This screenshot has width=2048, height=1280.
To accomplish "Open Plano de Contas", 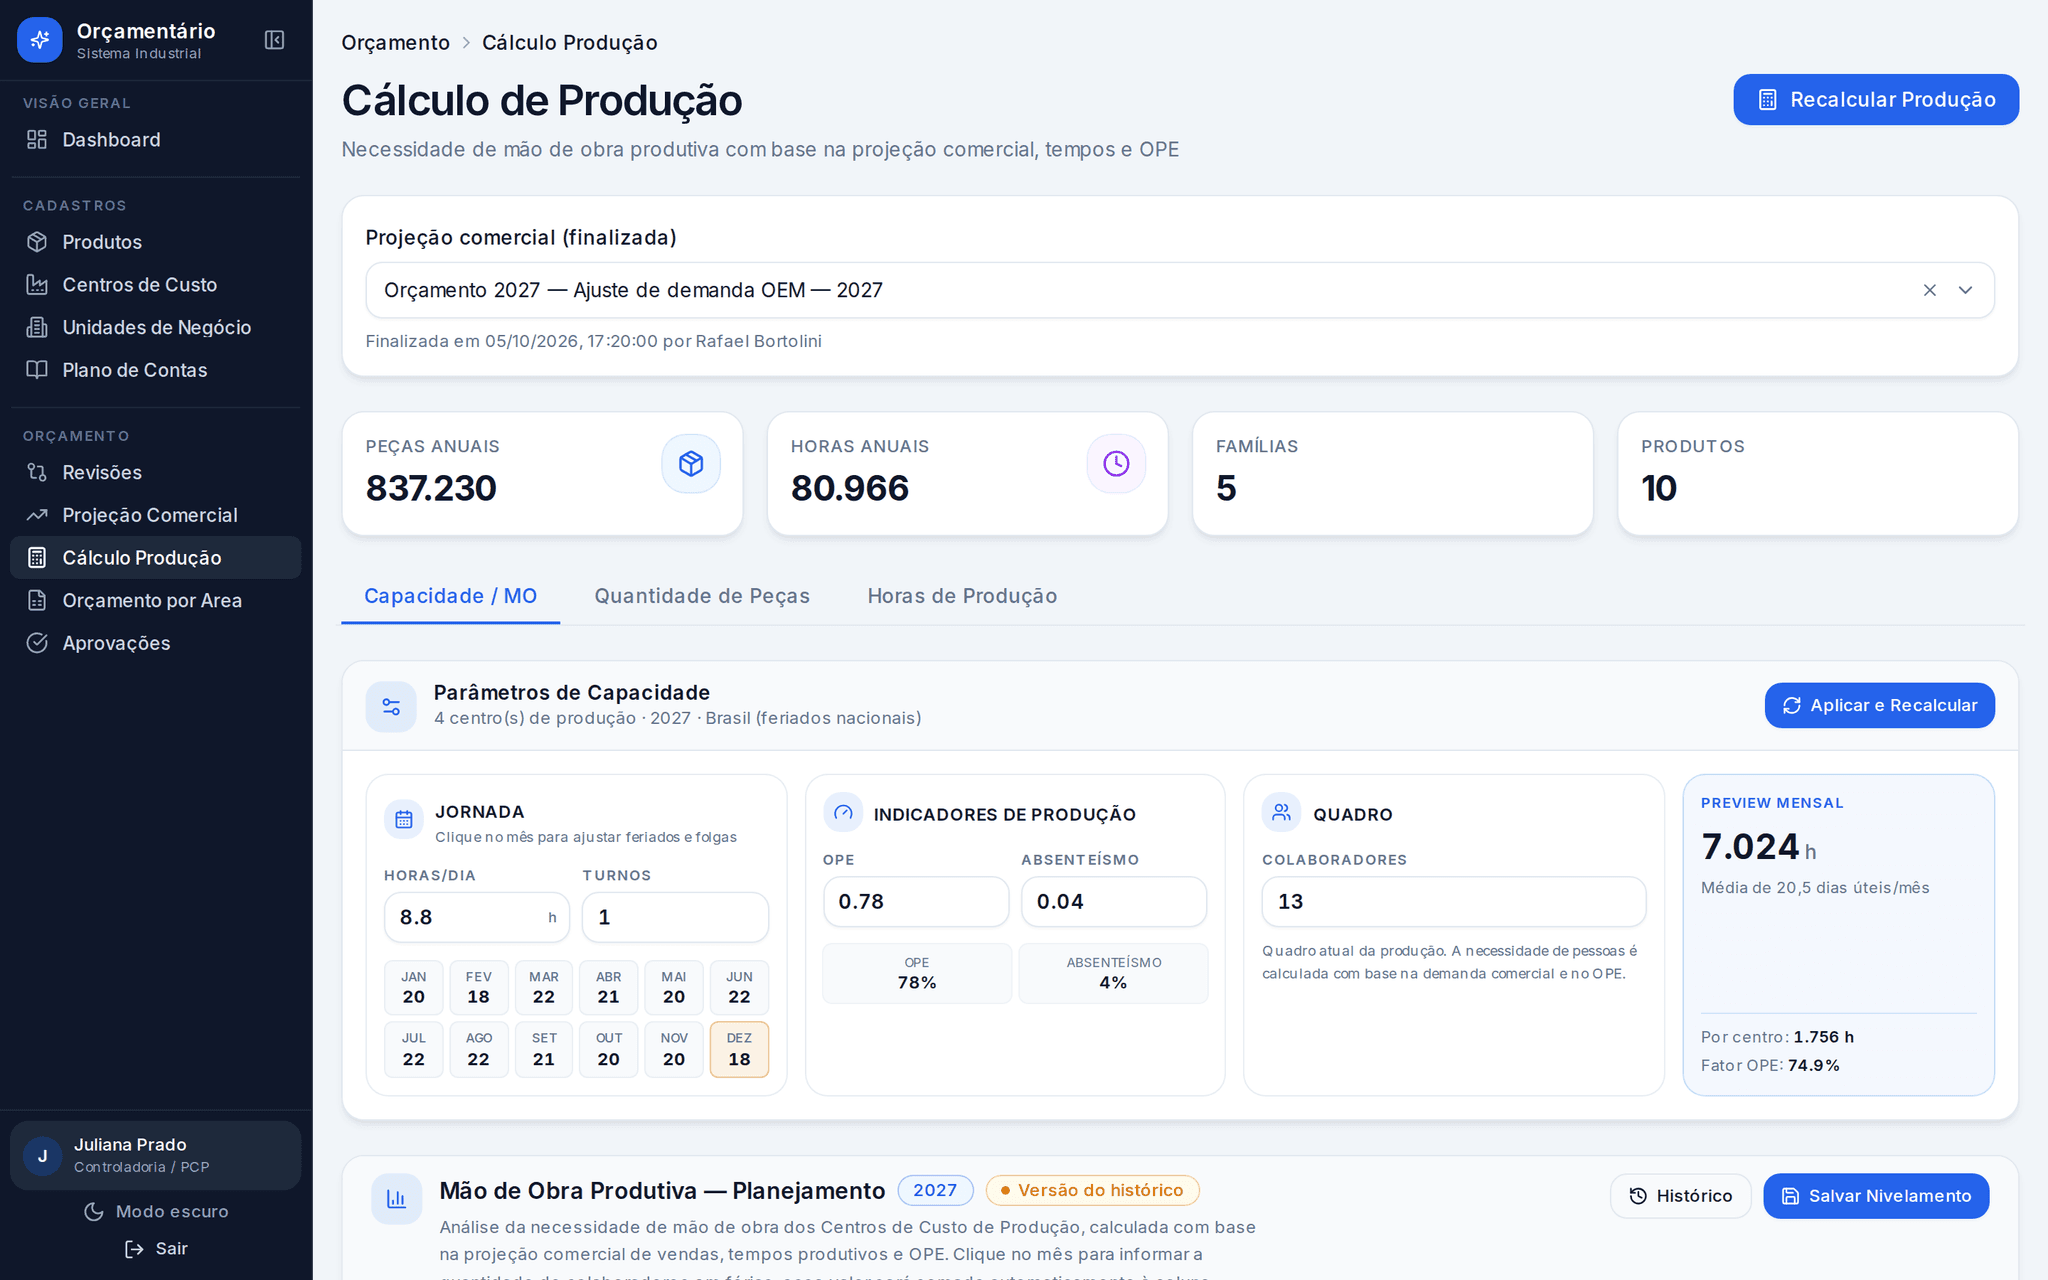I will click(155, 370).
